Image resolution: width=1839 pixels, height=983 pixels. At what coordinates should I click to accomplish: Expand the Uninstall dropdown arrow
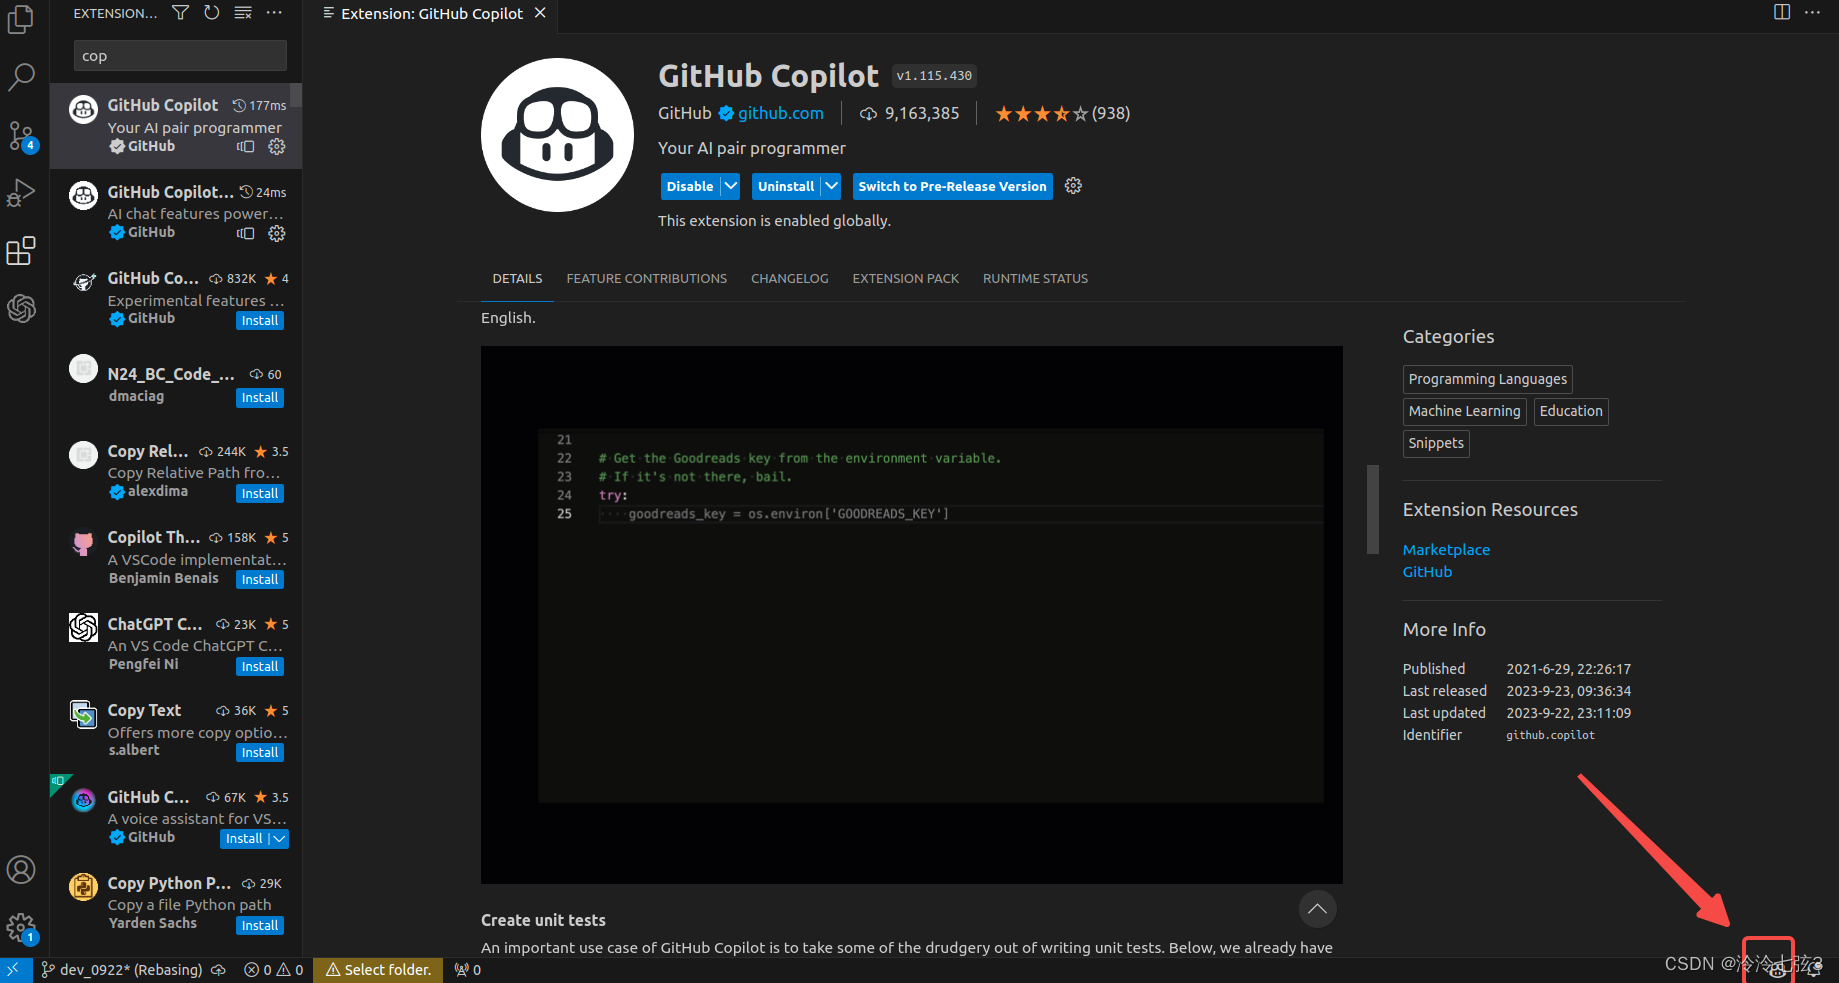click(831, 186)
